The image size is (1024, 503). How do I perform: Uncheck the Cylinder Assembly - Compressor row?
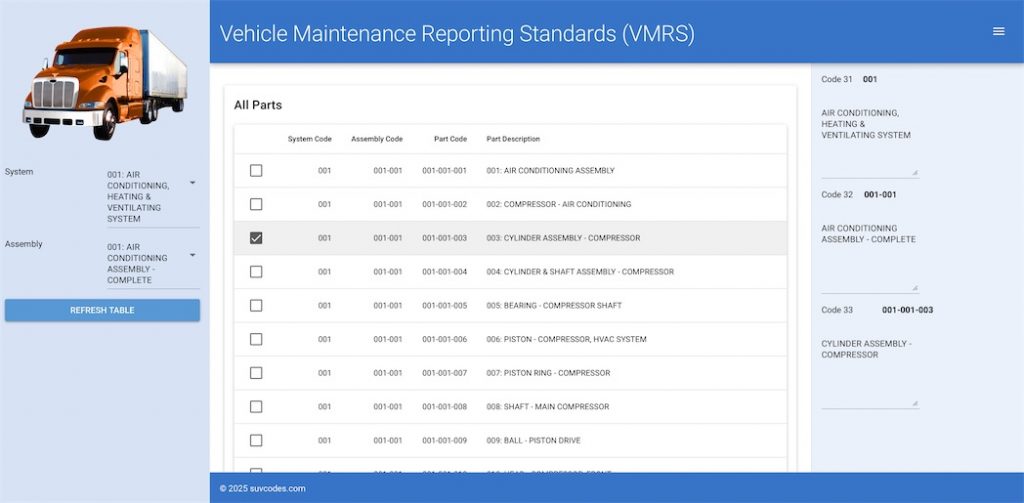click(x=256, y=238)
